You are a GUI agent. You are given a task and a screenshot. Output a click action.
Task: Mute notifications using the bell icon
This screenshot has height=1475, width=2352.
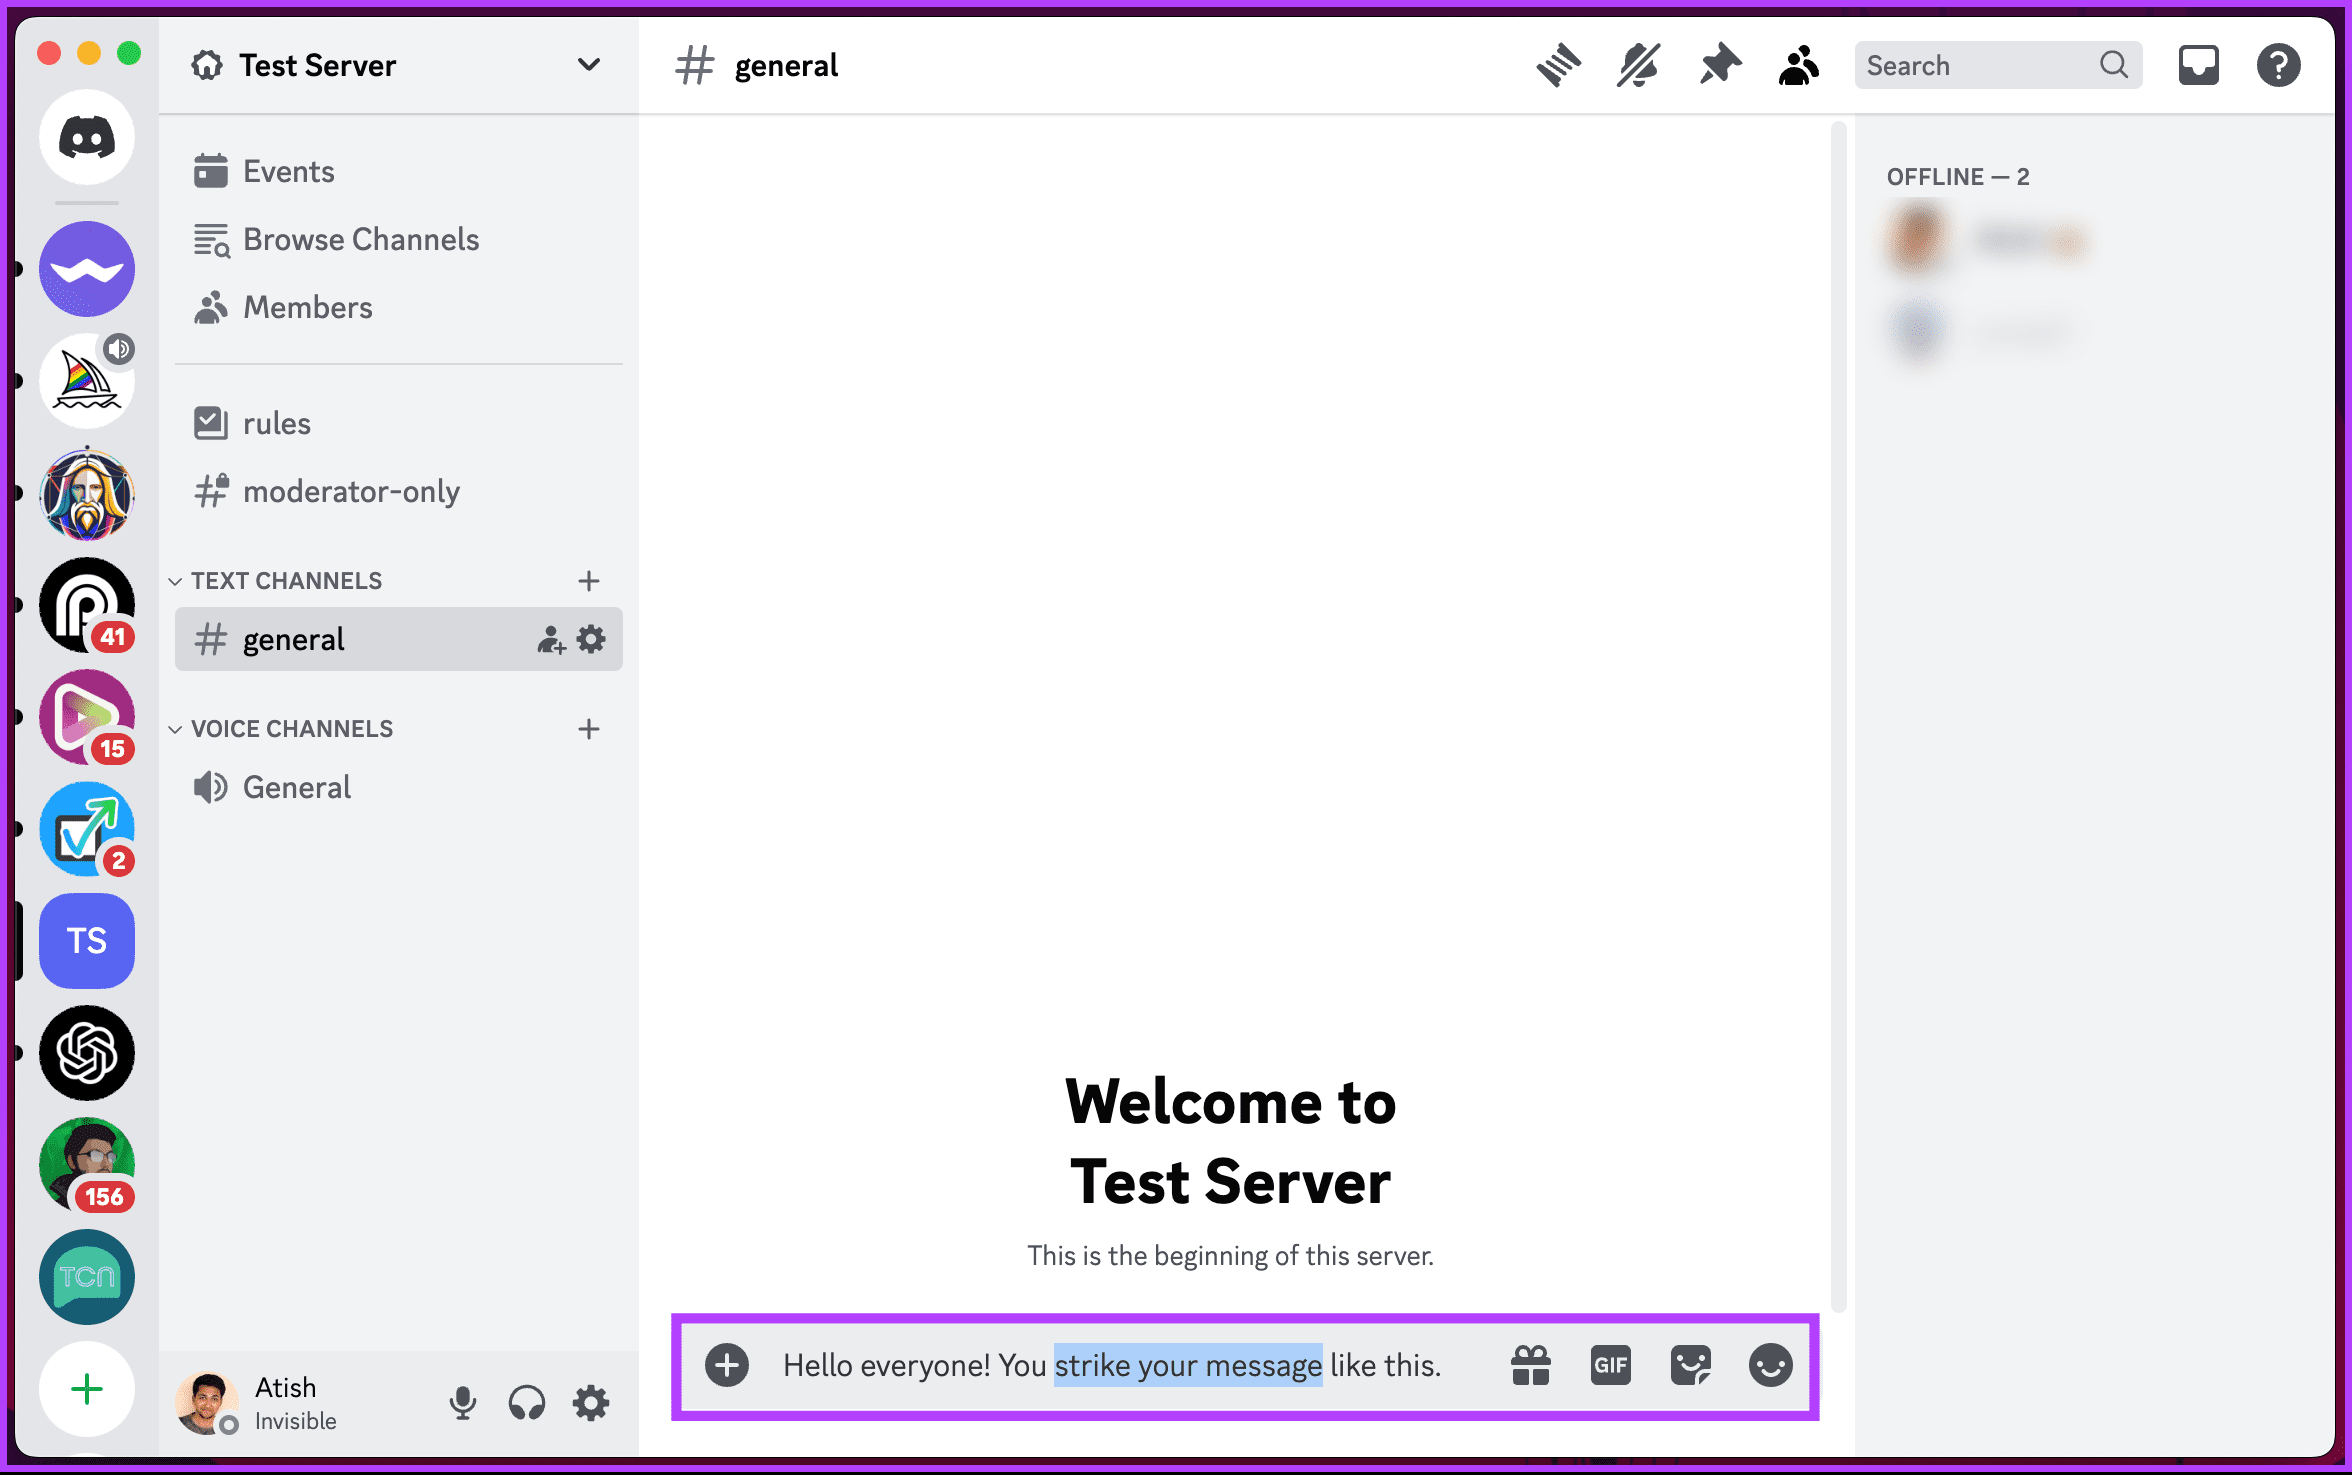(1638, 64)
